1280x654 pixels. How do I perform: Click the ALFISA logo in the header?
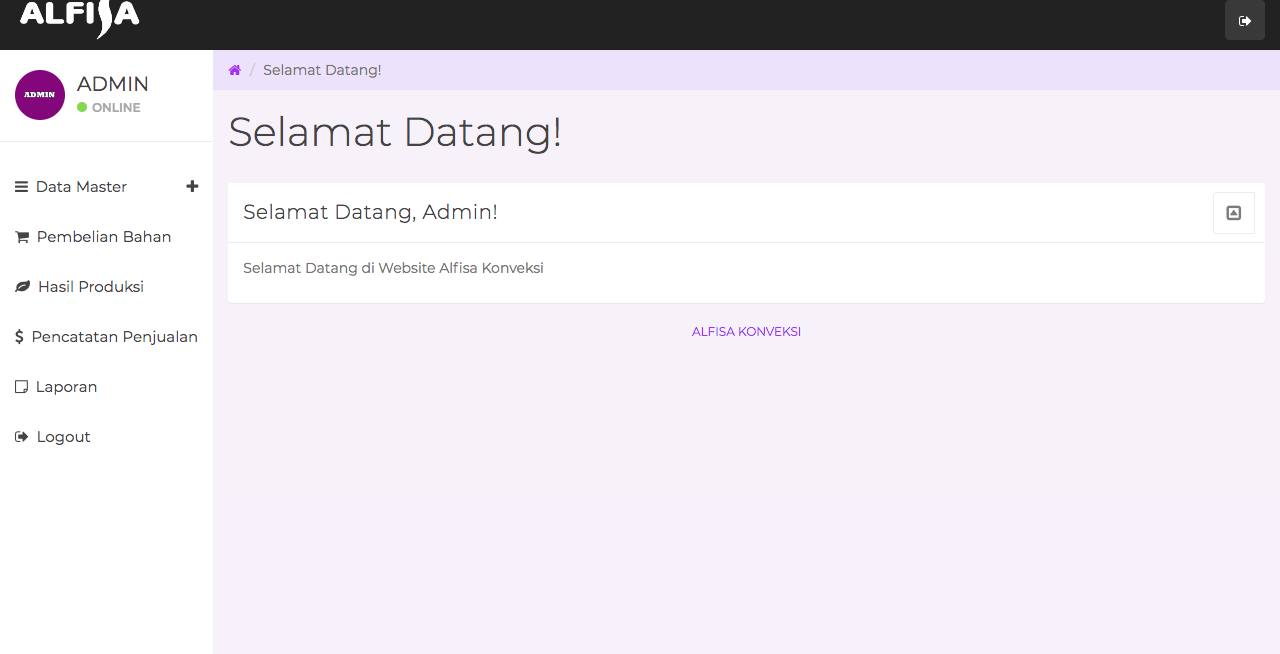(x=80, y=17)
